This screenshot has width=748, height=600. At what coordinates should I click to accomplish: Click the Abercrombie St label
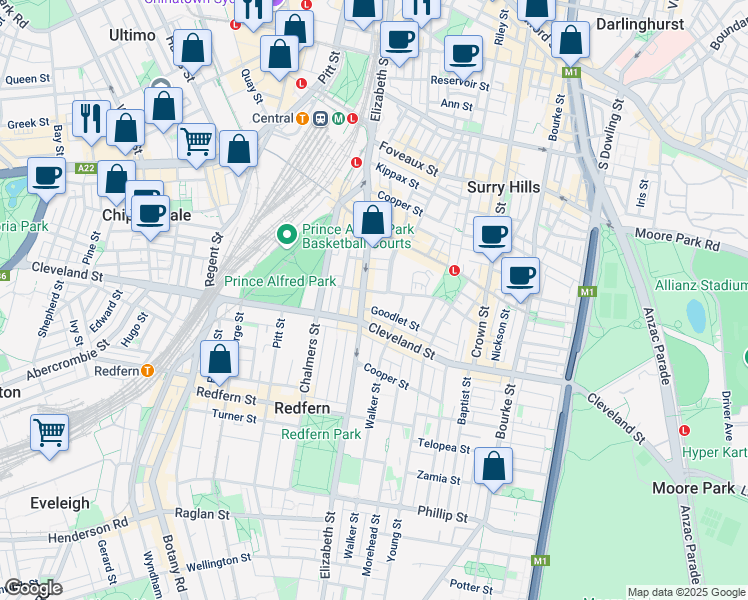[x=68, y=360]
